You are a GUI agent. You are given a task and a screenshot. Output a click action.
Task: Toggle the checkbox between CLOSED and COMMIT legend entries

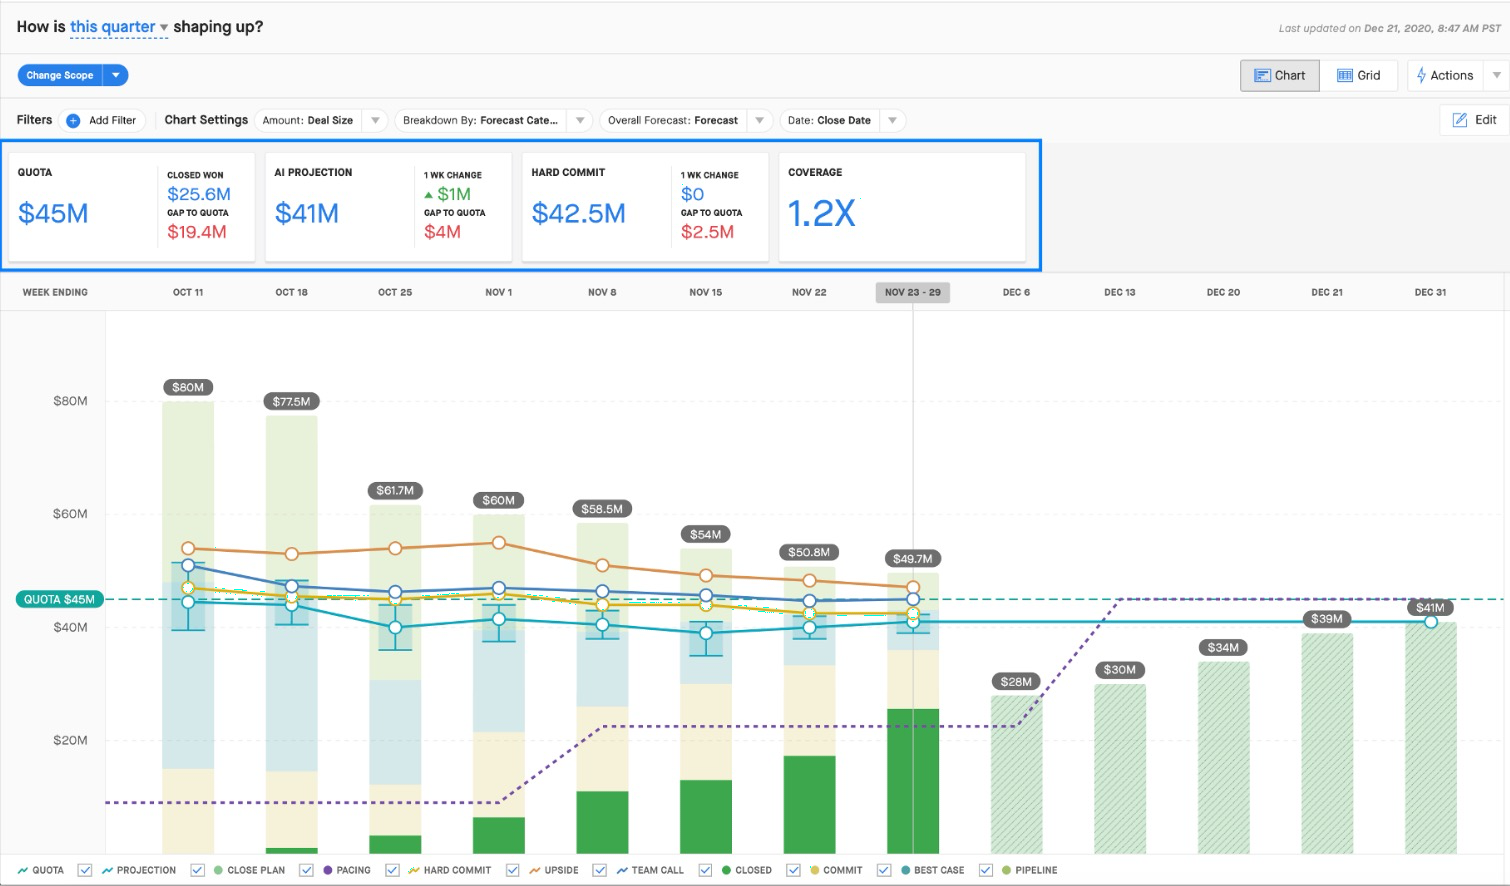pos(793,870)
